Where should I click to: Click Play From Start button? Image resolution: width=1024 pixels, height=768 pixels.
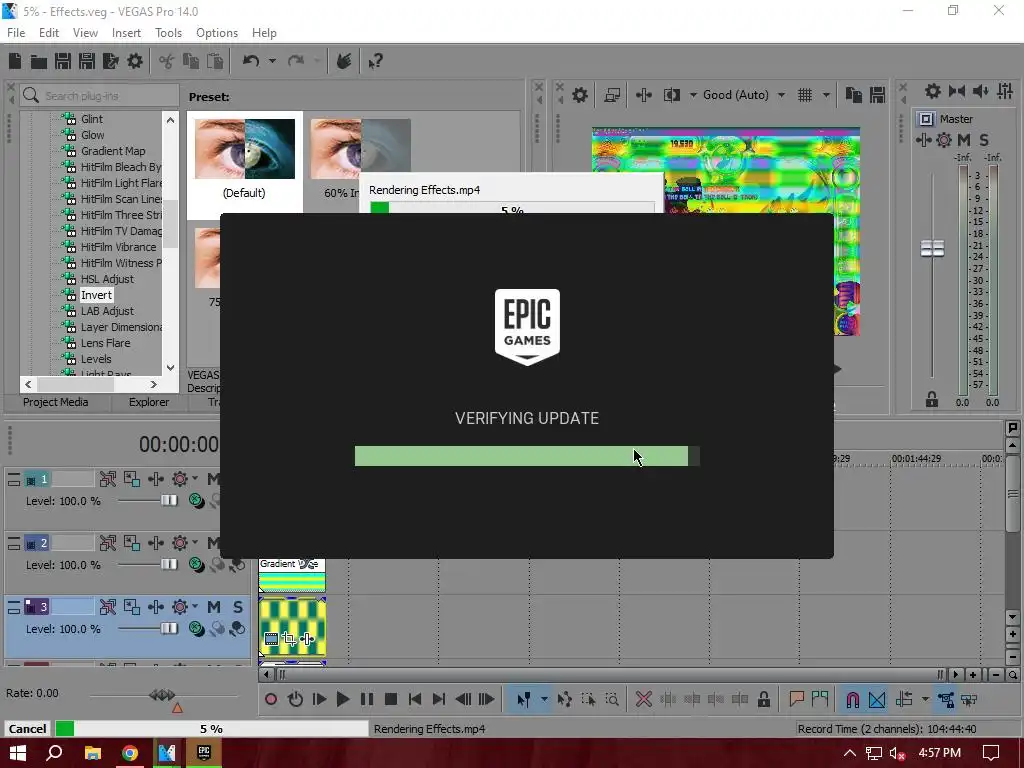pos(319,699)
